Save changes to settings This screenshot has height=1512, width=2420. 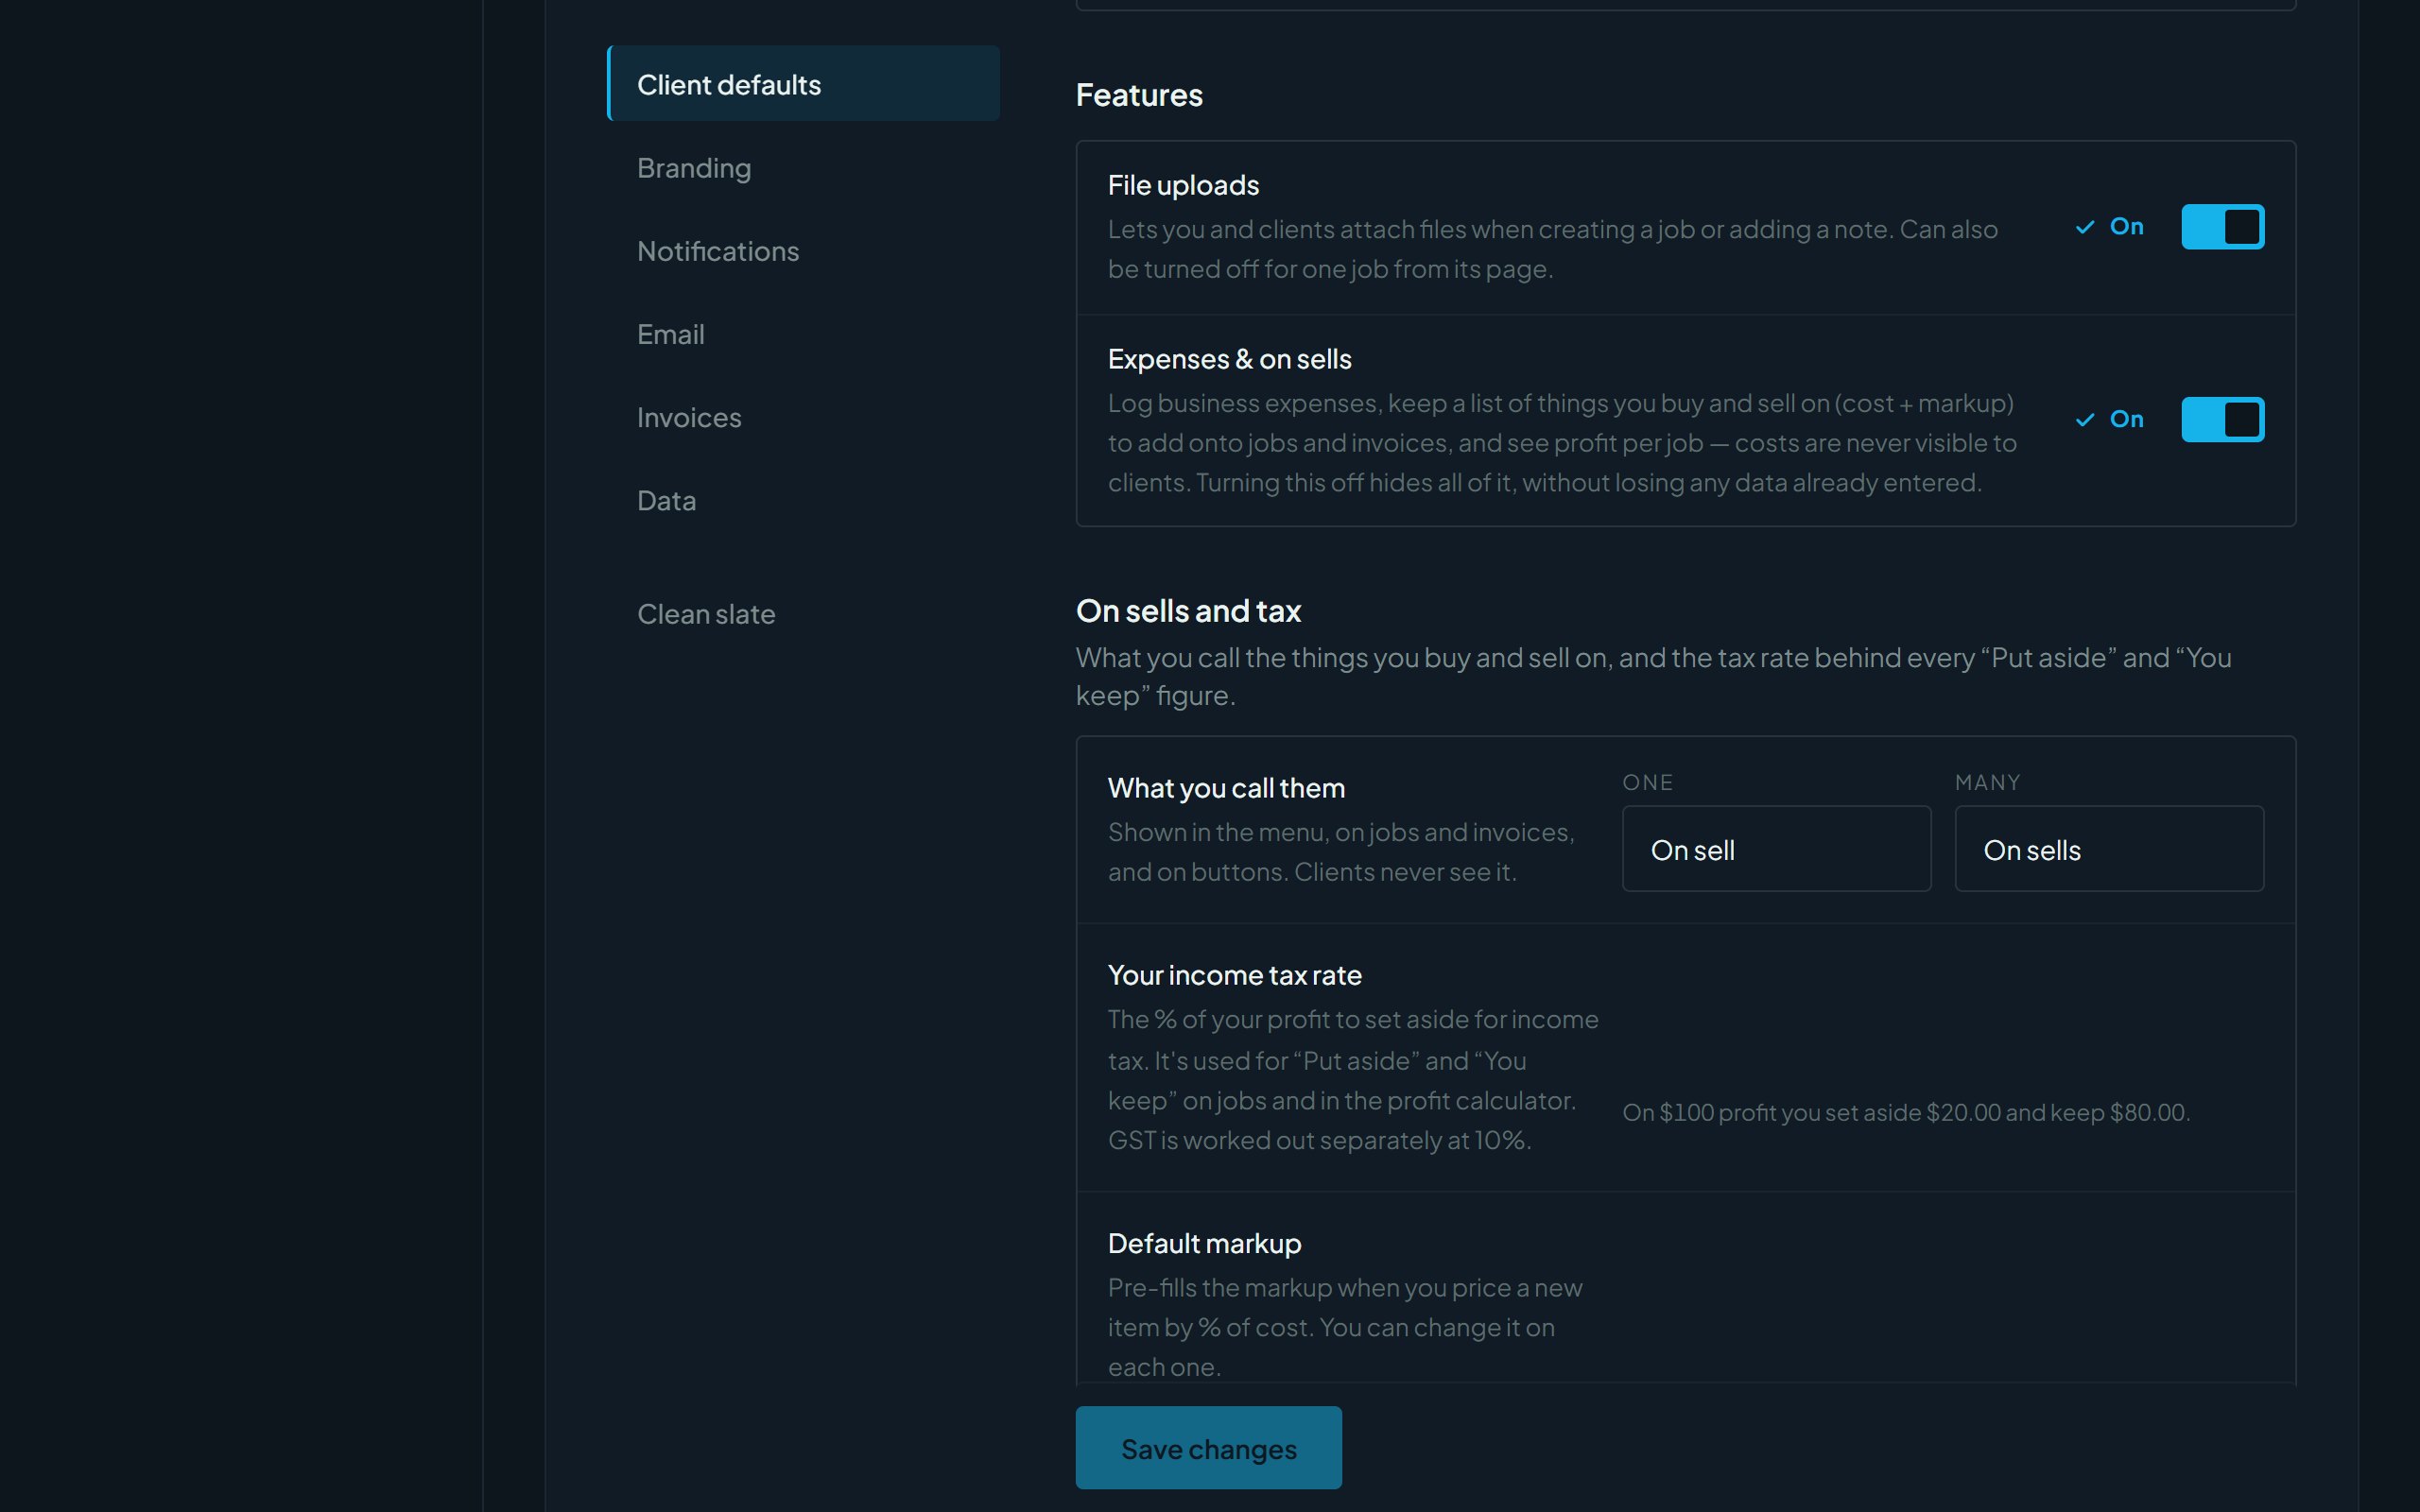coord(1208,1448)
